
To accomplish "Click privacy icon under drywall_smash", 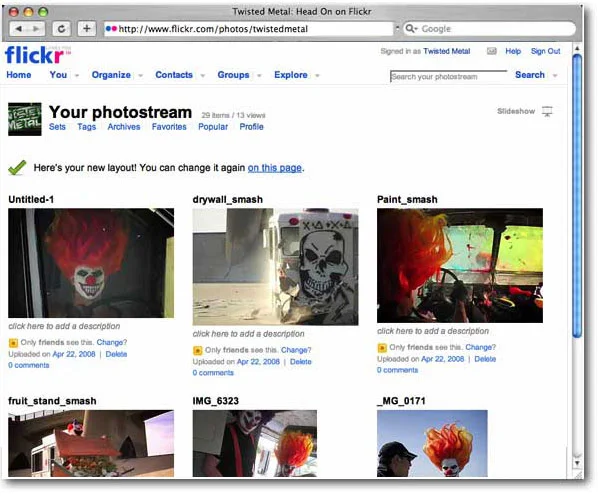I will pyautogui.click(x=198, y=350).
